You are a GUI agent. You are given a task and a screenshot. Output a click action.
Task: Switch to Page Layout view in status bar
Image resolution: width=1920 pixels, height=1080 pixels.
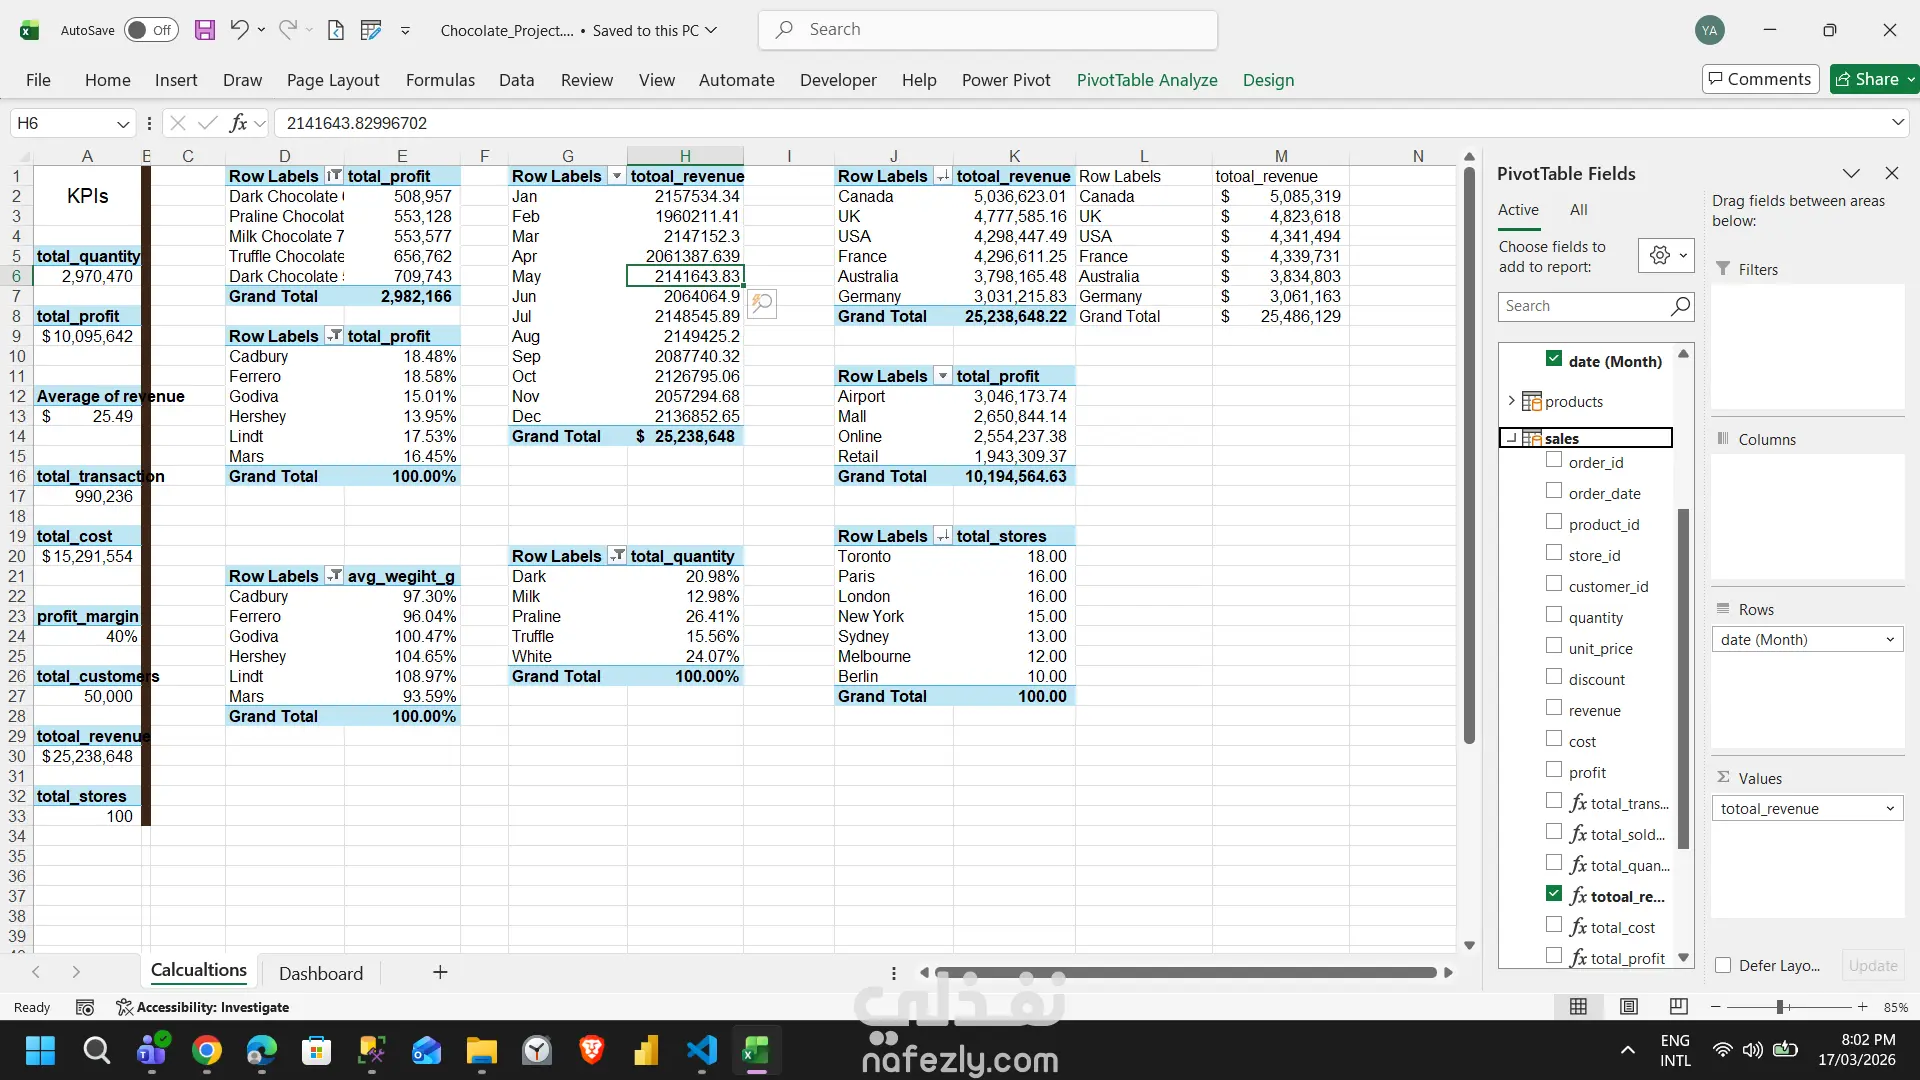(x=1629, y=1007)
